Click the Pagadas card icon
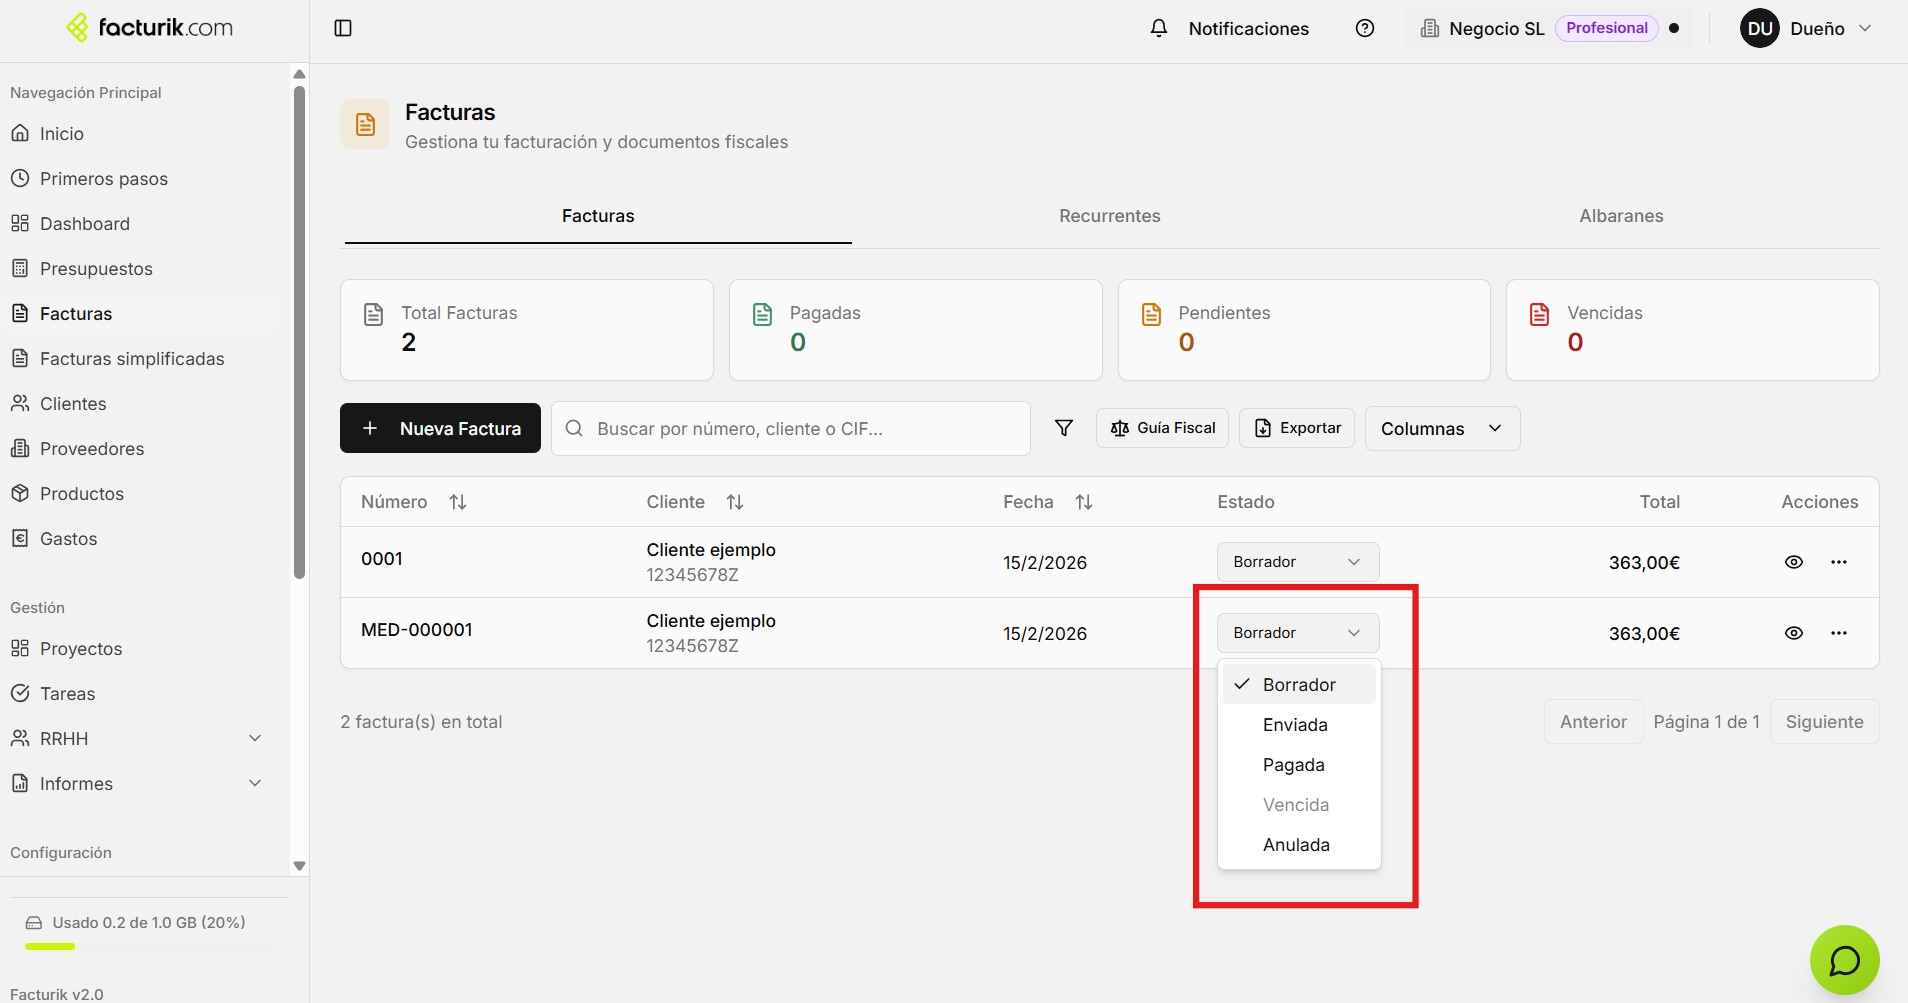Viewport: 1908px width, 1003px height. tap(762, 314)
